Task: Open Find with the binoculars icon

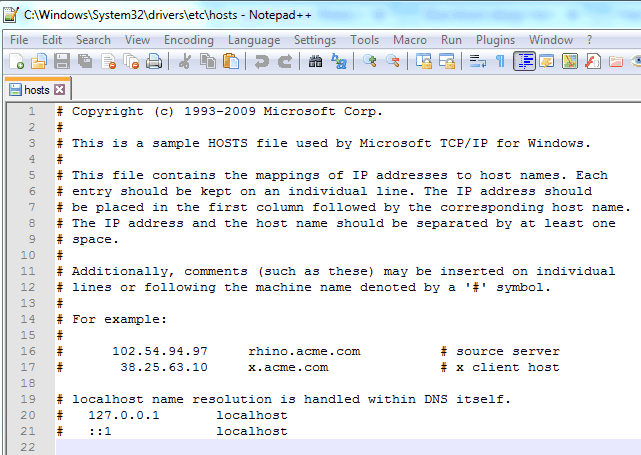Action: 315,61
